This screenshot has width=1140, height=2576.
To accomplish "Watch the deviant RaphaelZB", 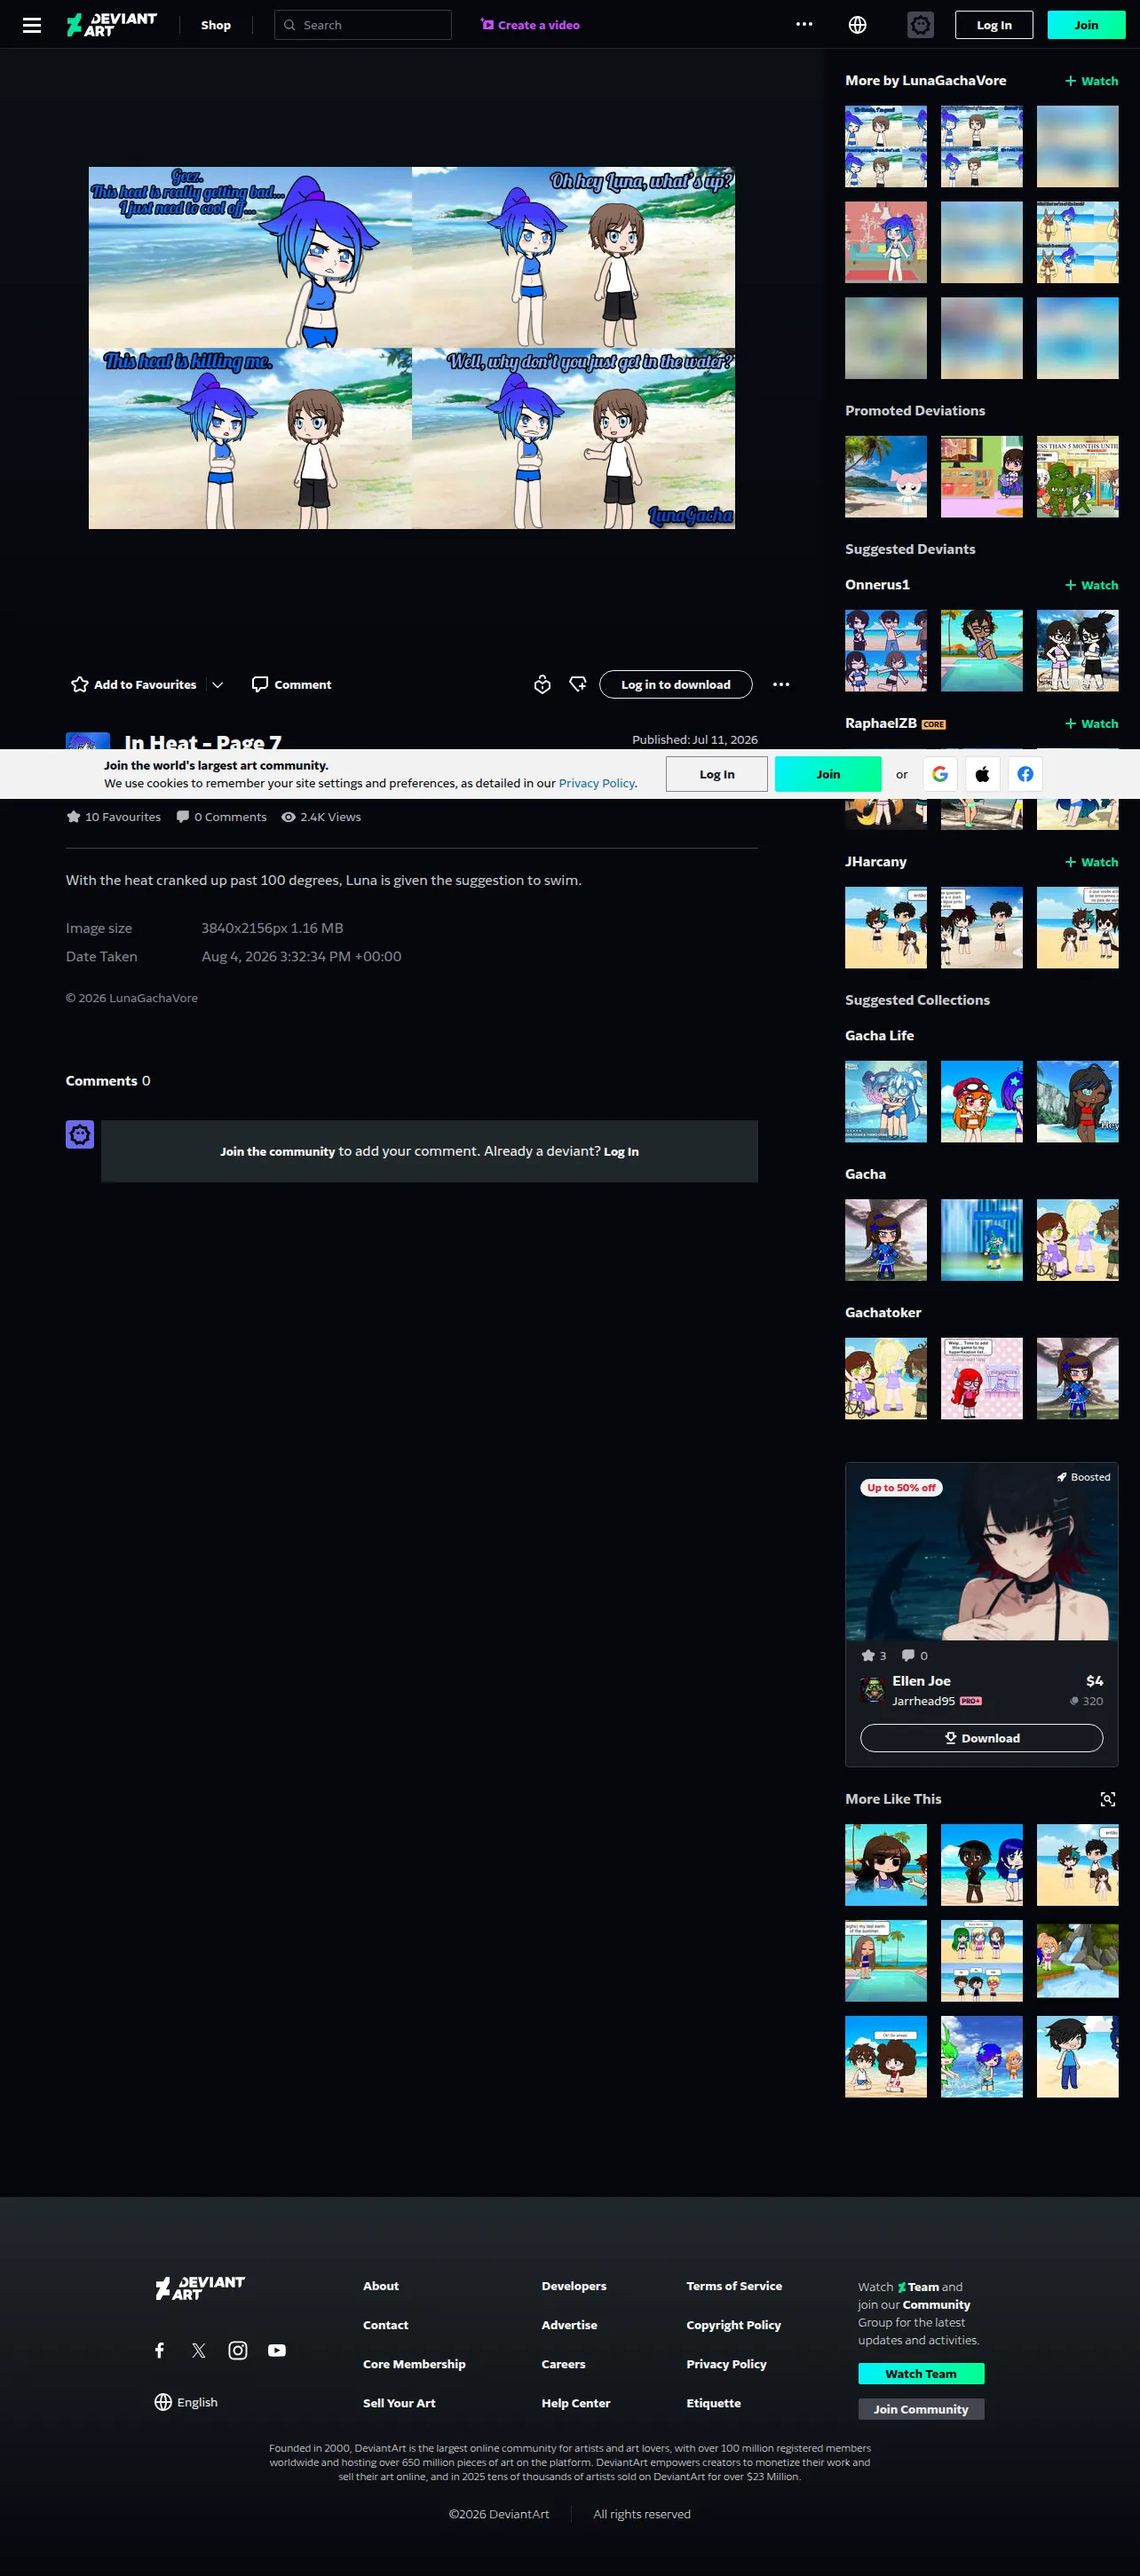I will 1092,723.
